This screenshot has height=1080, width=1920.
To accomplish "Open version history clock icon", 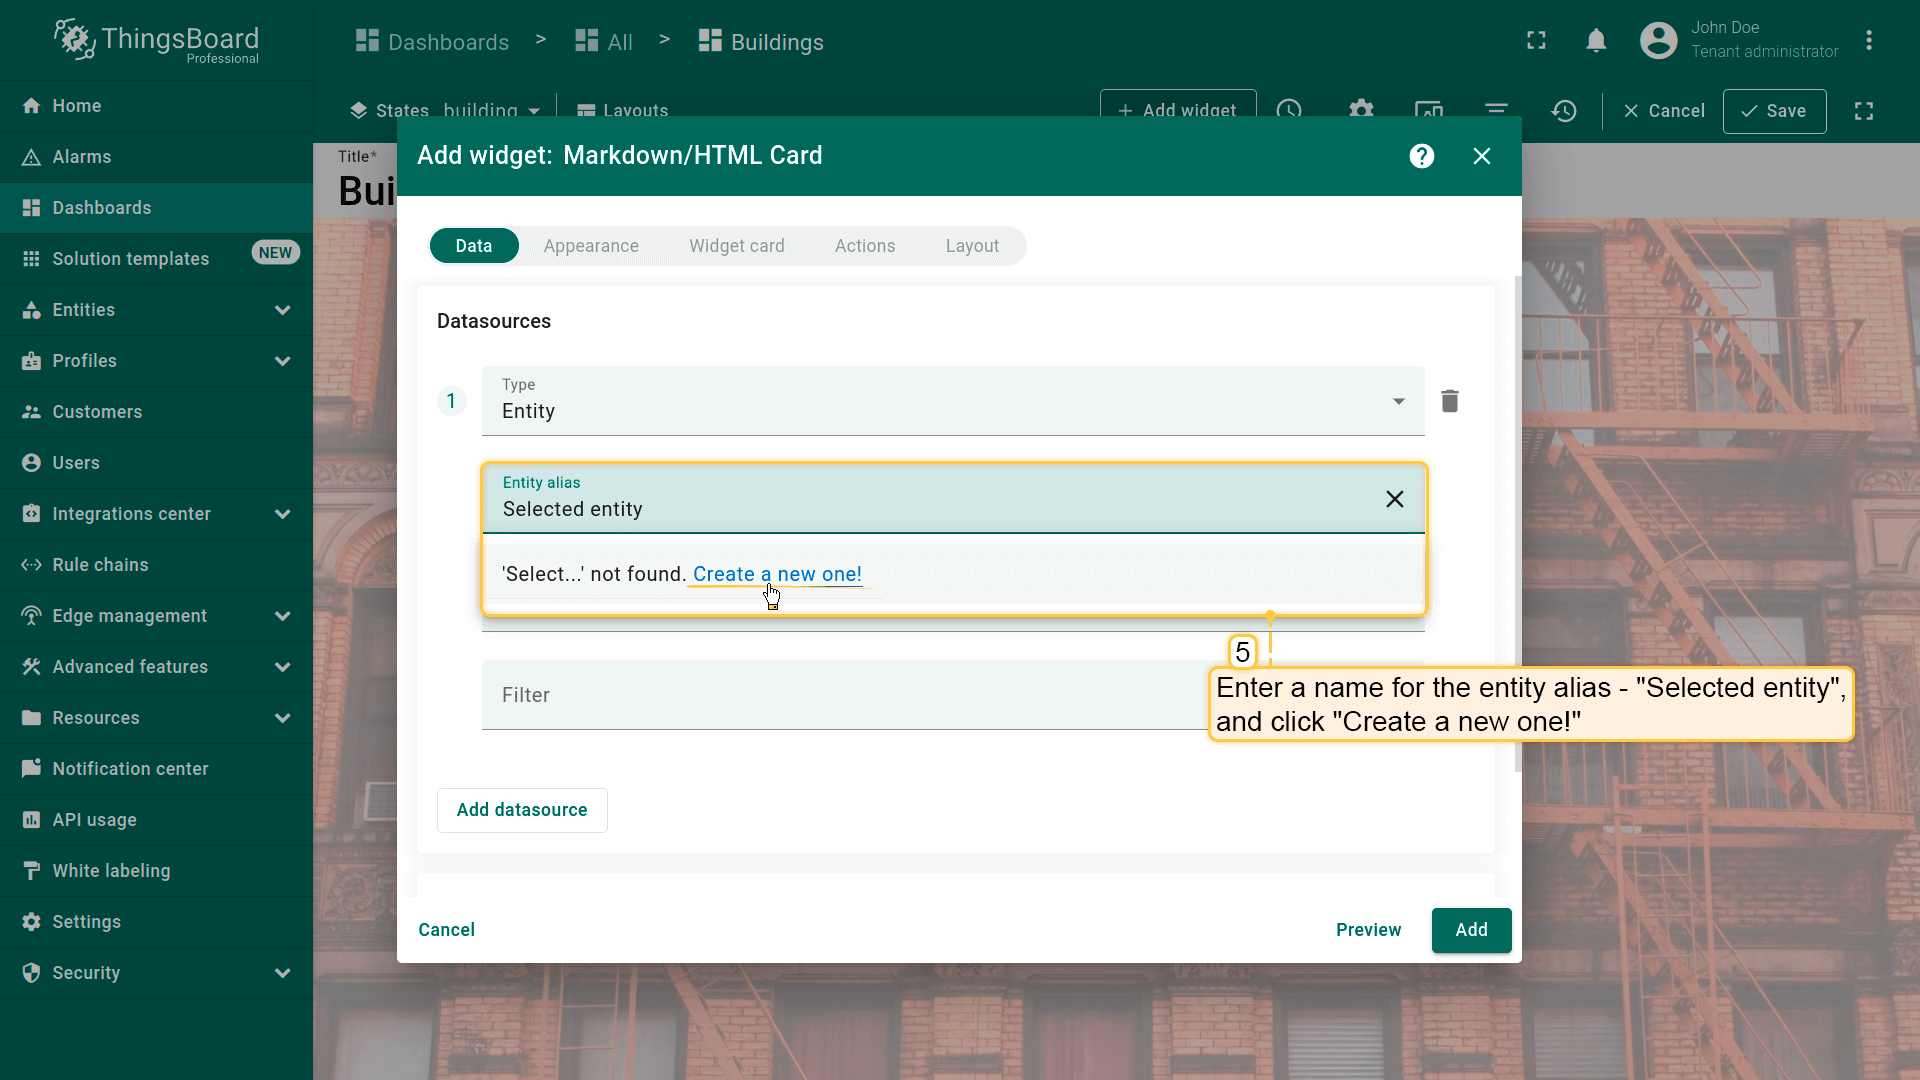I will (1564, 111).
